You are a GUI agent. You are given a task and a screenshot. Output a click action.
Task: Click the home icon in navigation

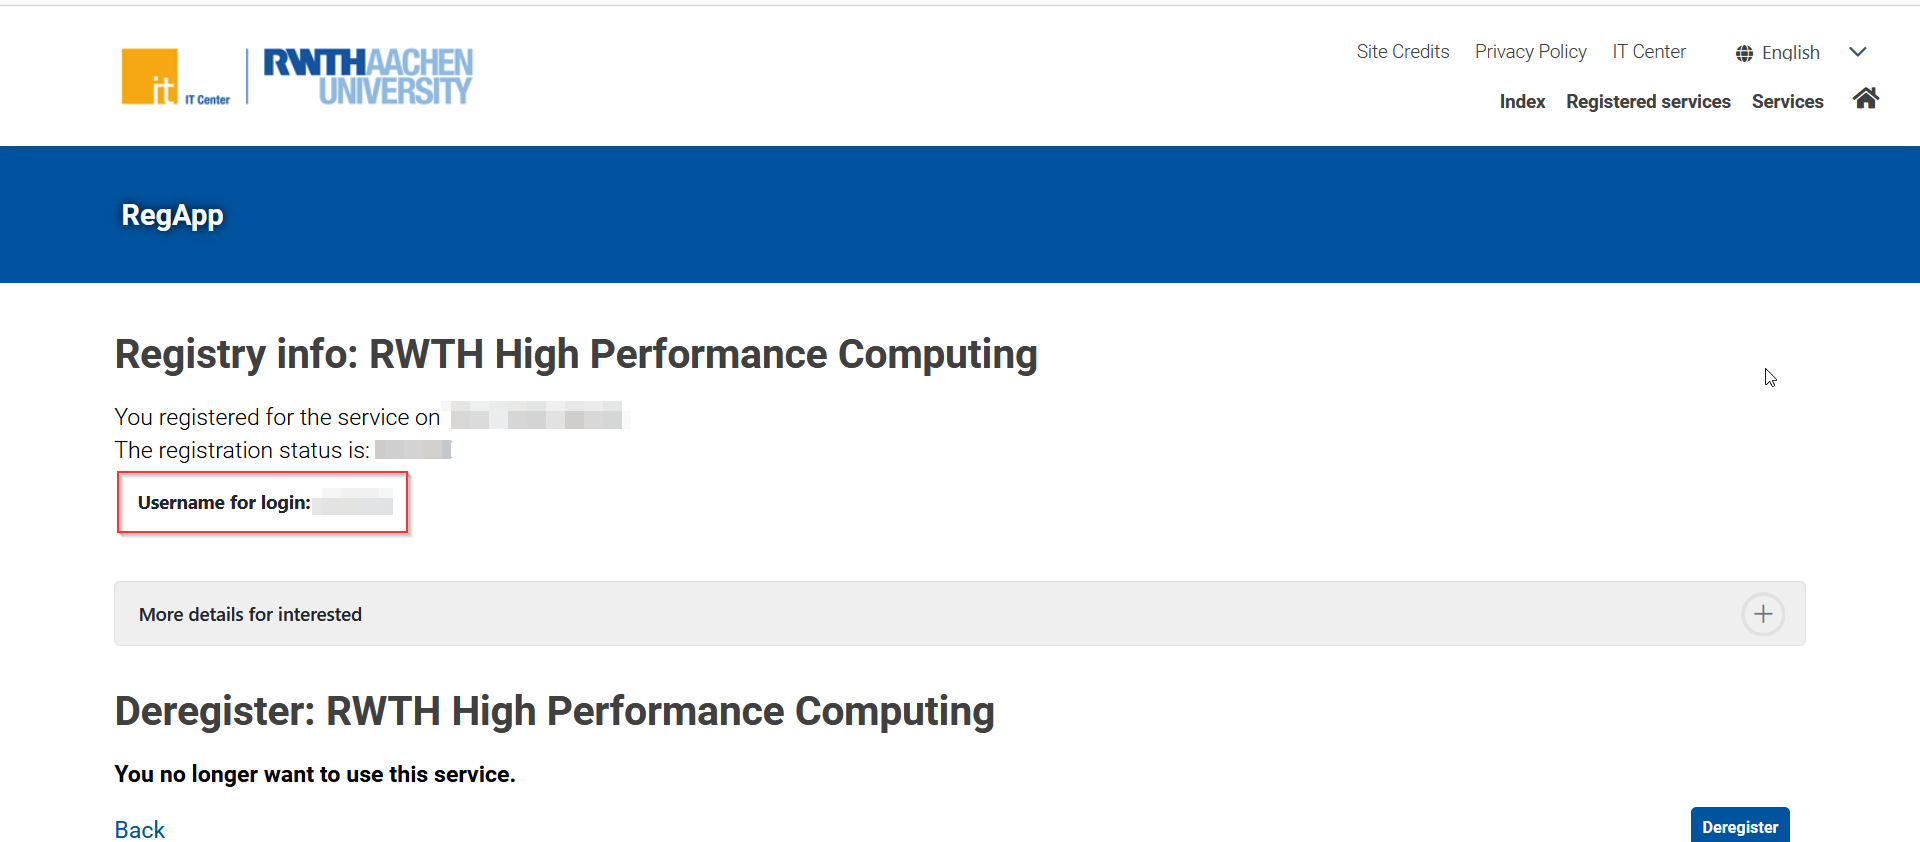[1865, 99]
